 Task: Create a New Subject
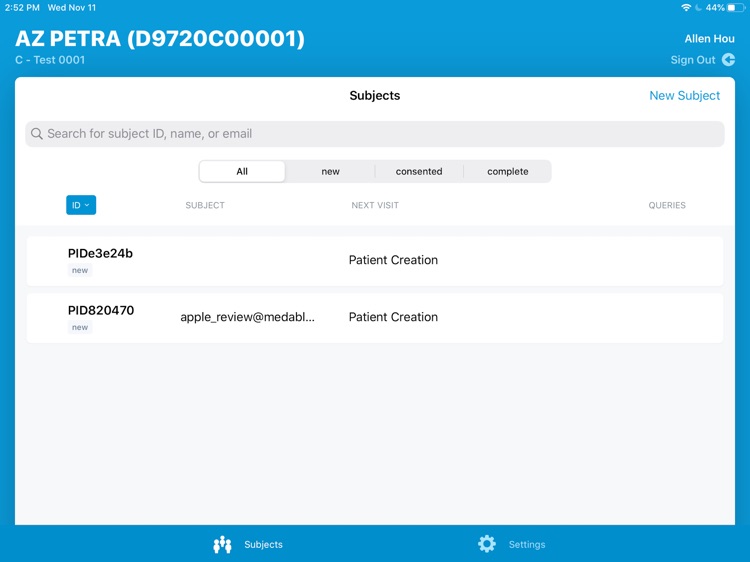(684, 96)
